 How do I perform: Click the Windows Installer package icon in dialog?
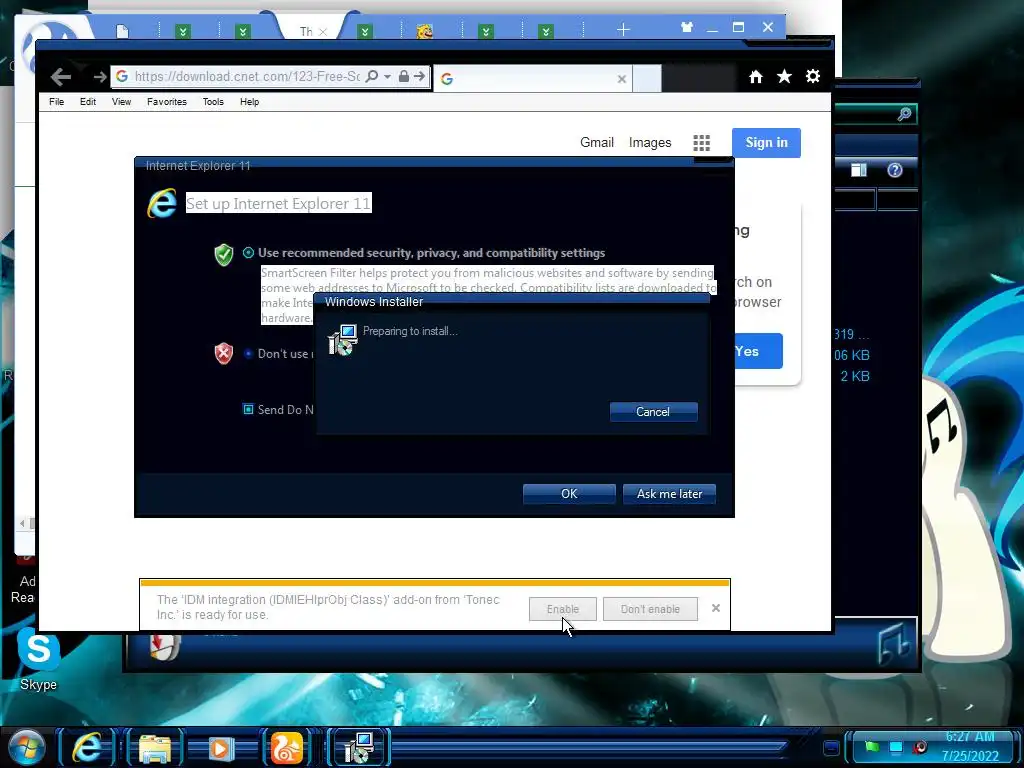point(342,340)
